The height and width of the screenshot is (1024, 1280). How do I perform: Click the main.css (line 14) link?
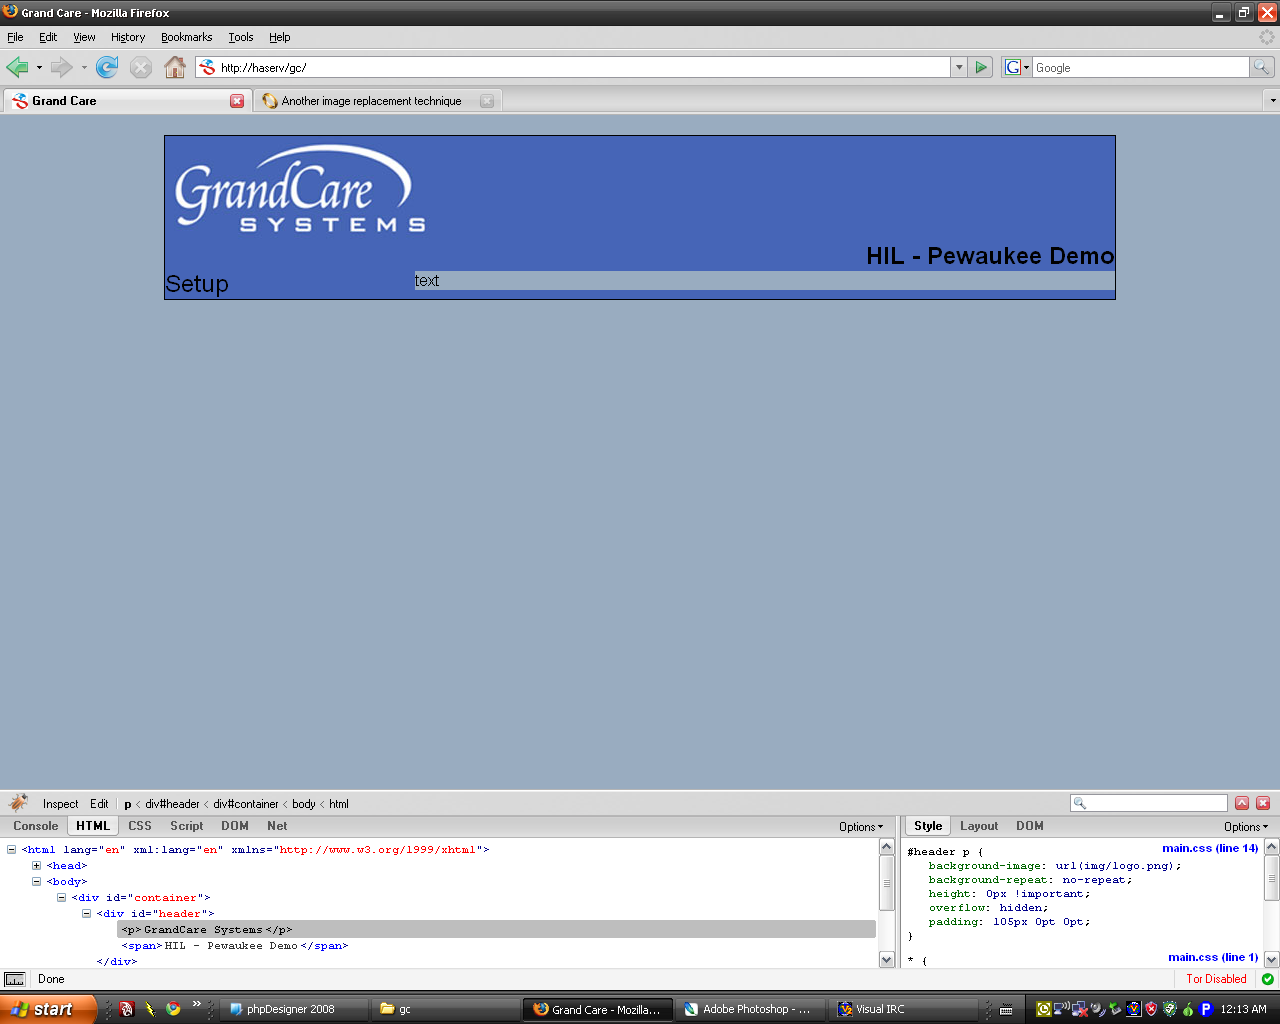coord(1210,848)
